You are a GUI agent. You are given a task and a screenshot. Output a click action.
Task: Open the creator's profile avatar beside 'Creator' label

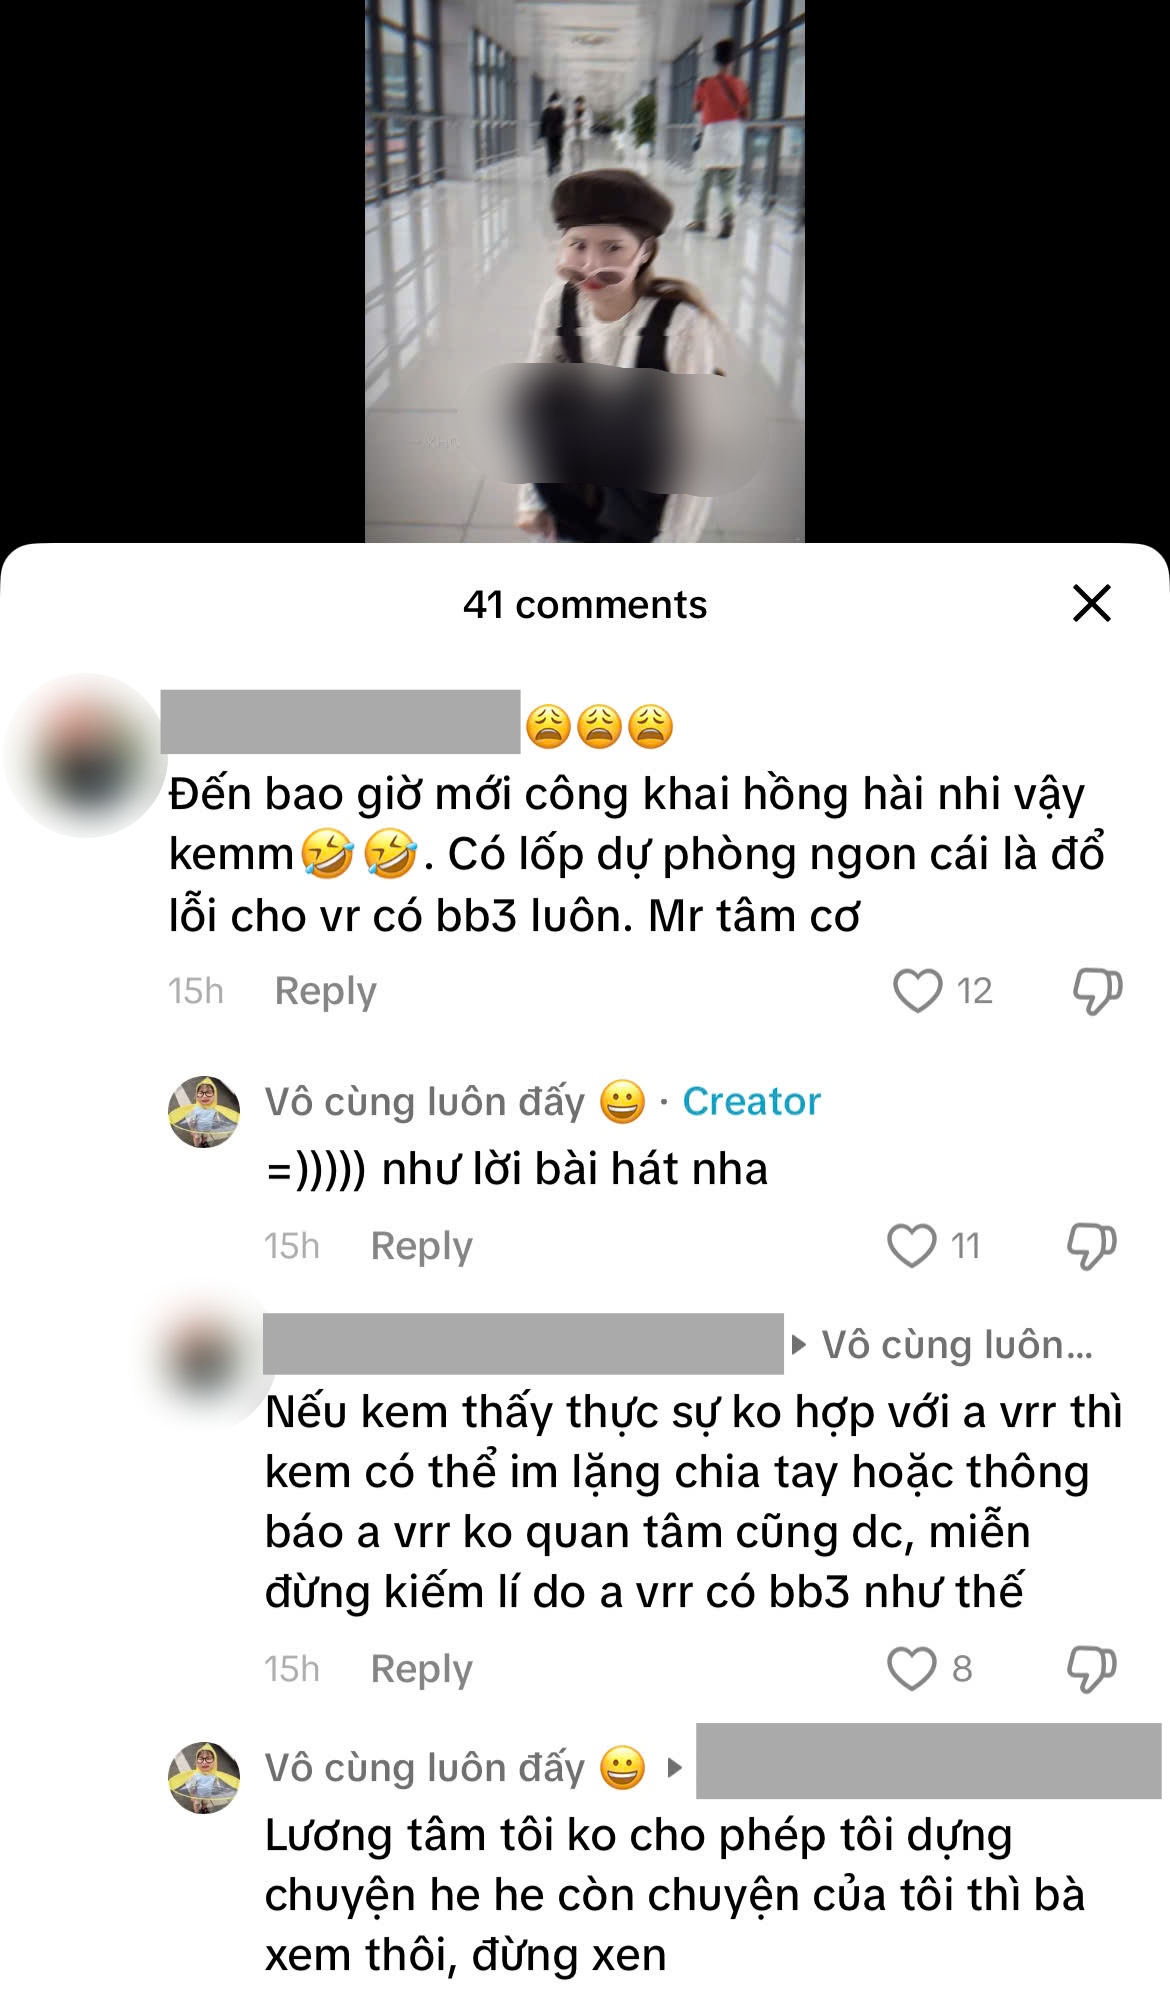click(204, 1112)
